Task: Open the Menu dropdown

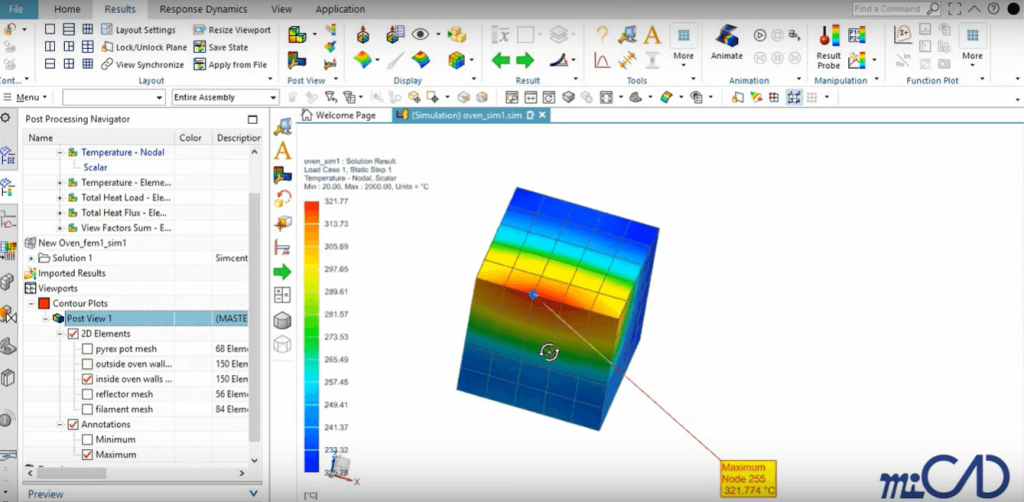Action: (26, 97)
